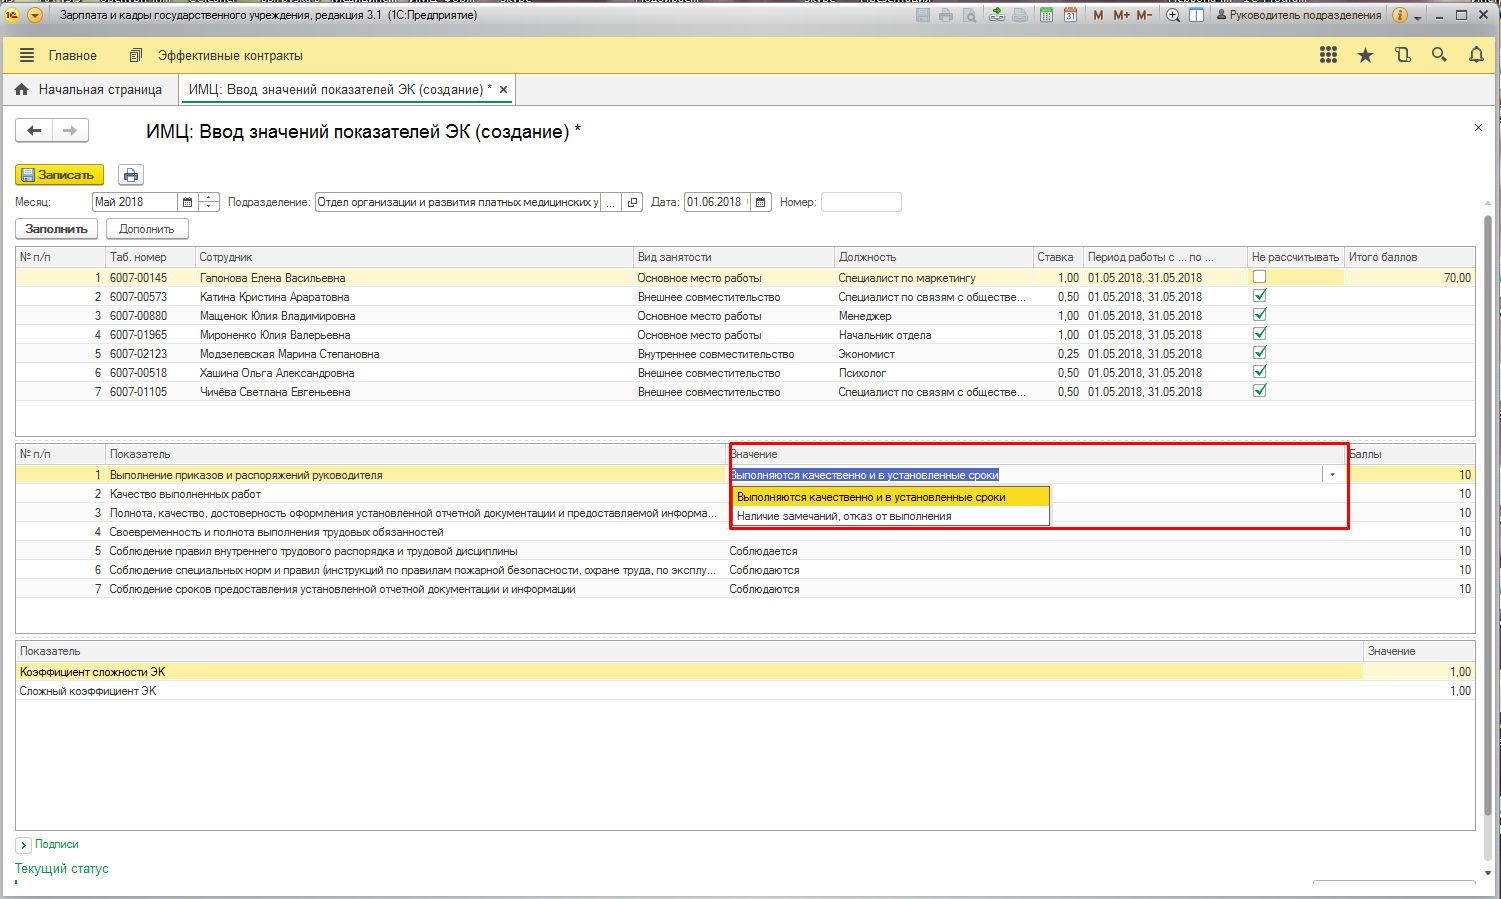Screen dimensions: 1501x899
Task: Open the calculator icon in the title toolbar
Action: [x=1046, y=15]
